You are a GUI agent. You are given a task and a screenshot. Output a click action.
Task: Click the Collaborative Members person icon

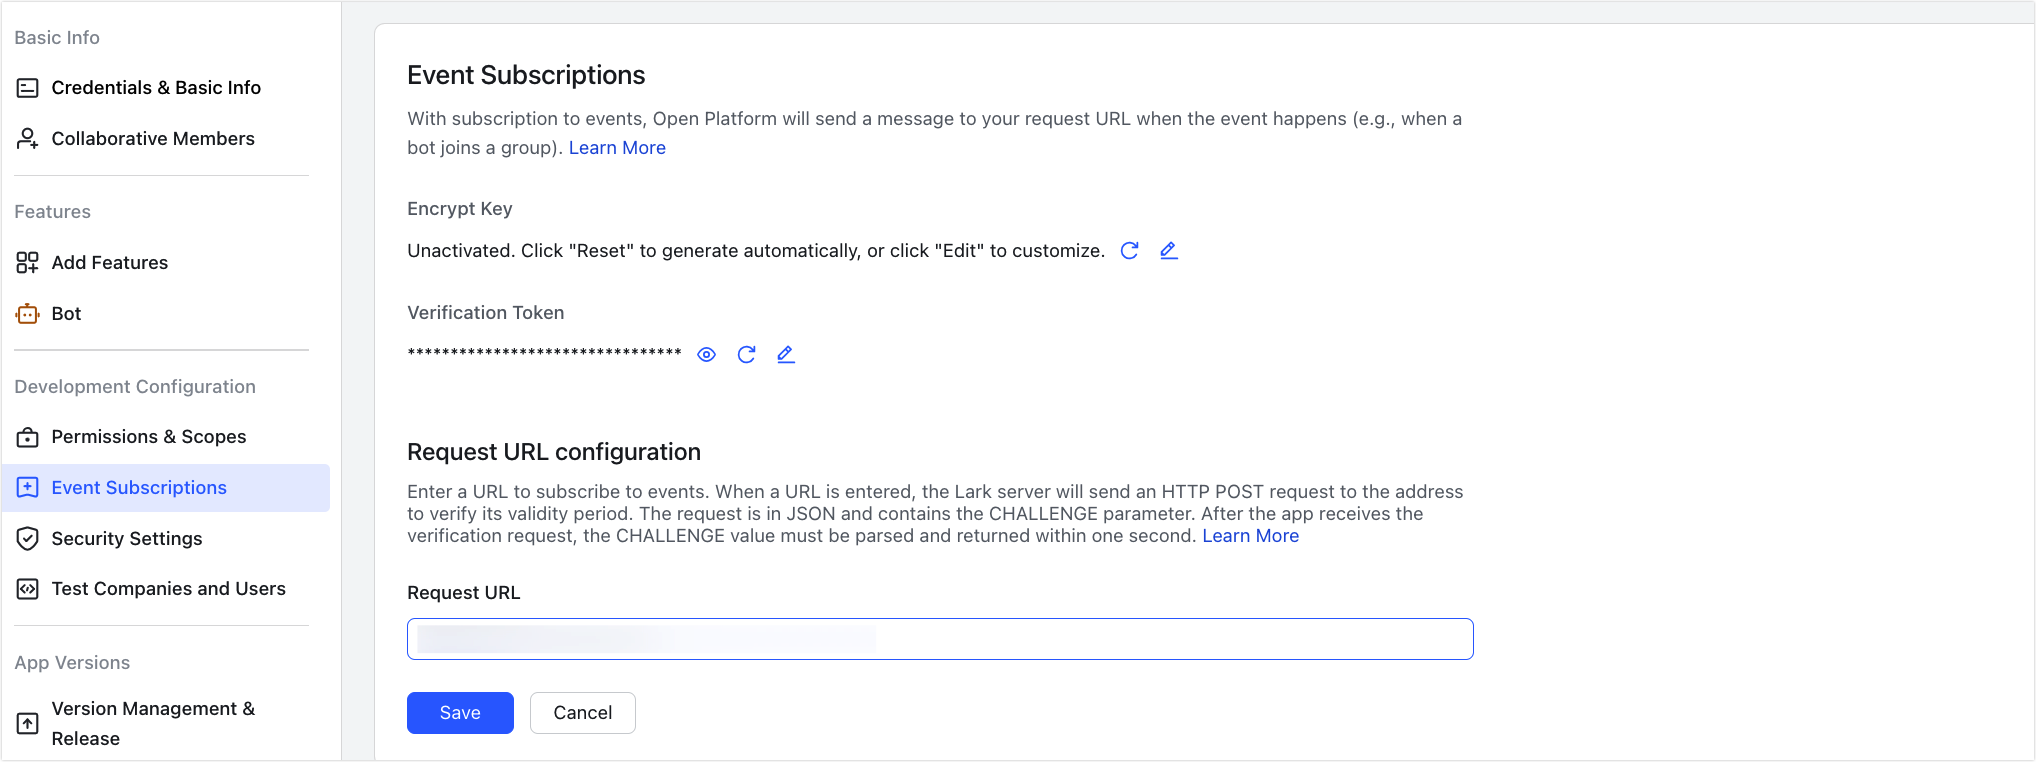click(26, 138)
